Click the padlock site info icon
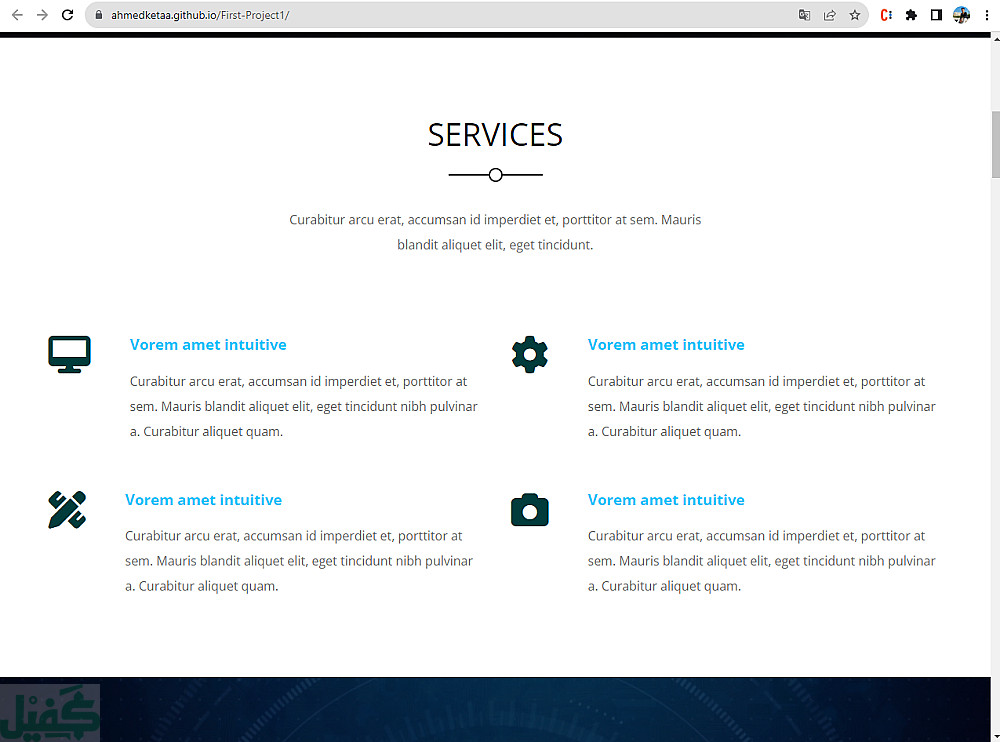The height and width of the screenshot is (742, 1000). [x=98, y=15]
